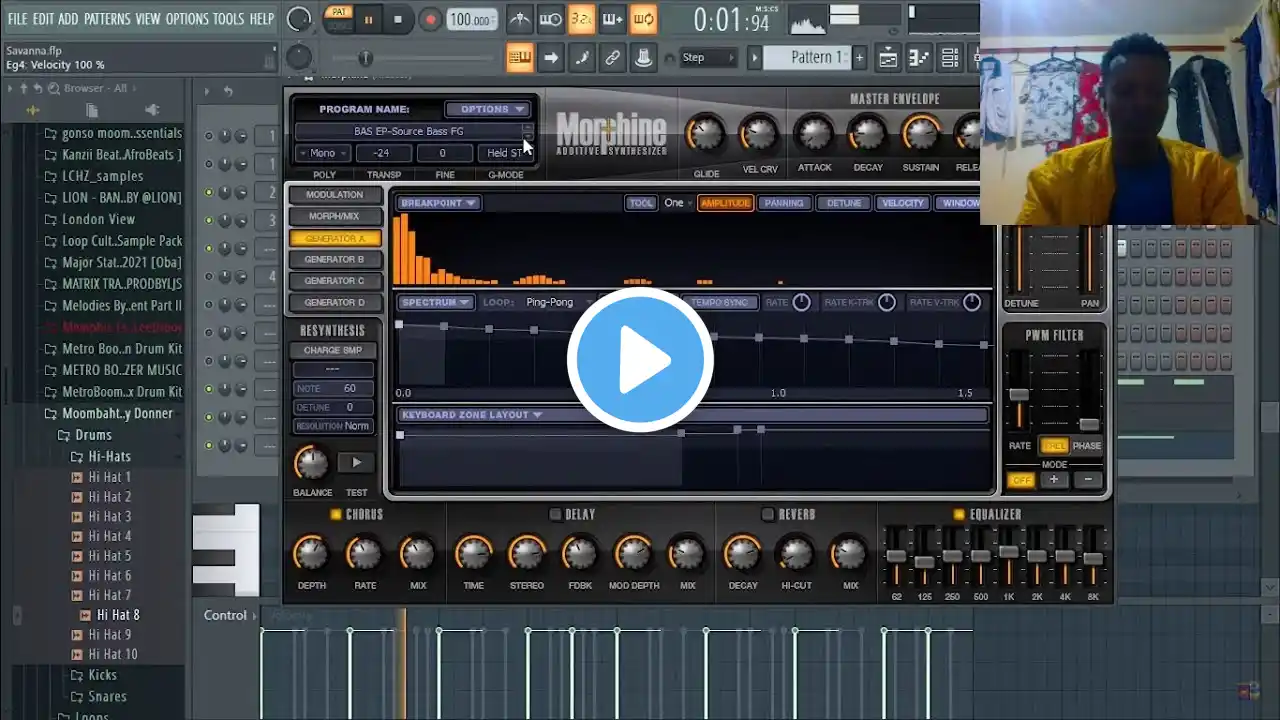
Task: Open the SPECTRUM dropdown
Action: (436, 302)
